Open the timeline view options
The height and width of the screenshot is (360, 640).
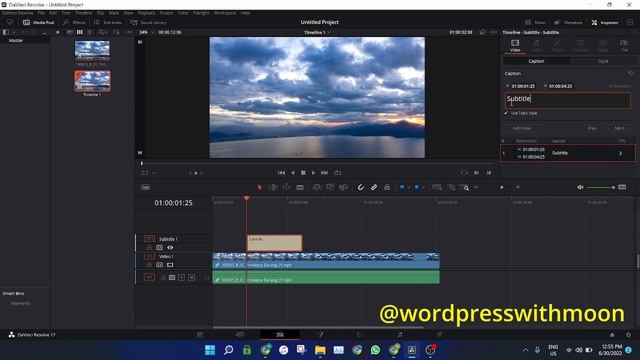(x=145, y=187)
